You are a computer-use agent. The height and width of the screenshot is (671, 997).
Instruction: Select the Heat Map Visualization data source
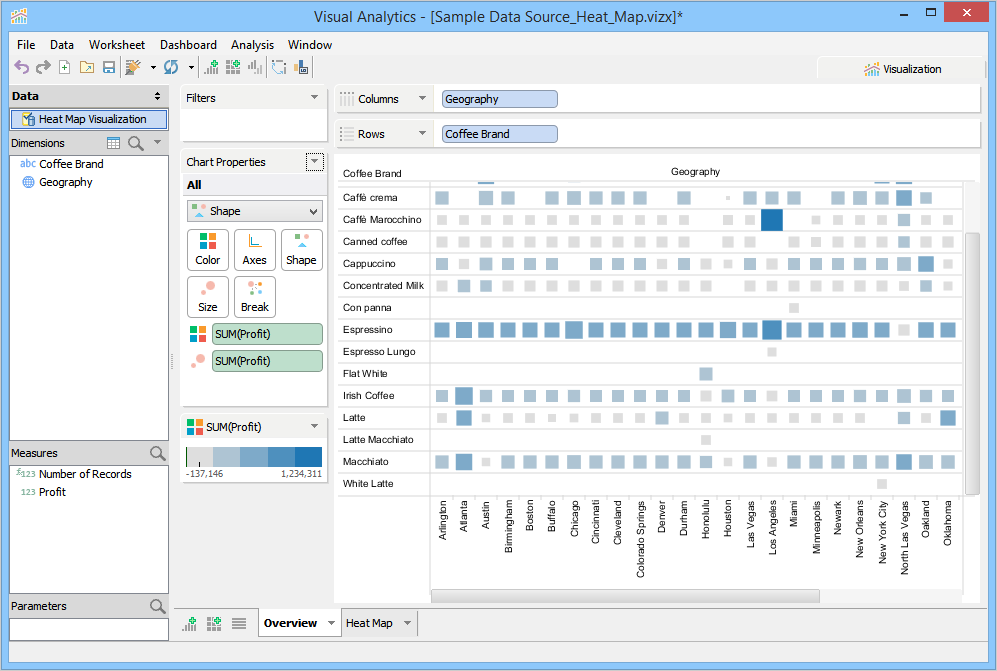point(89,119)
